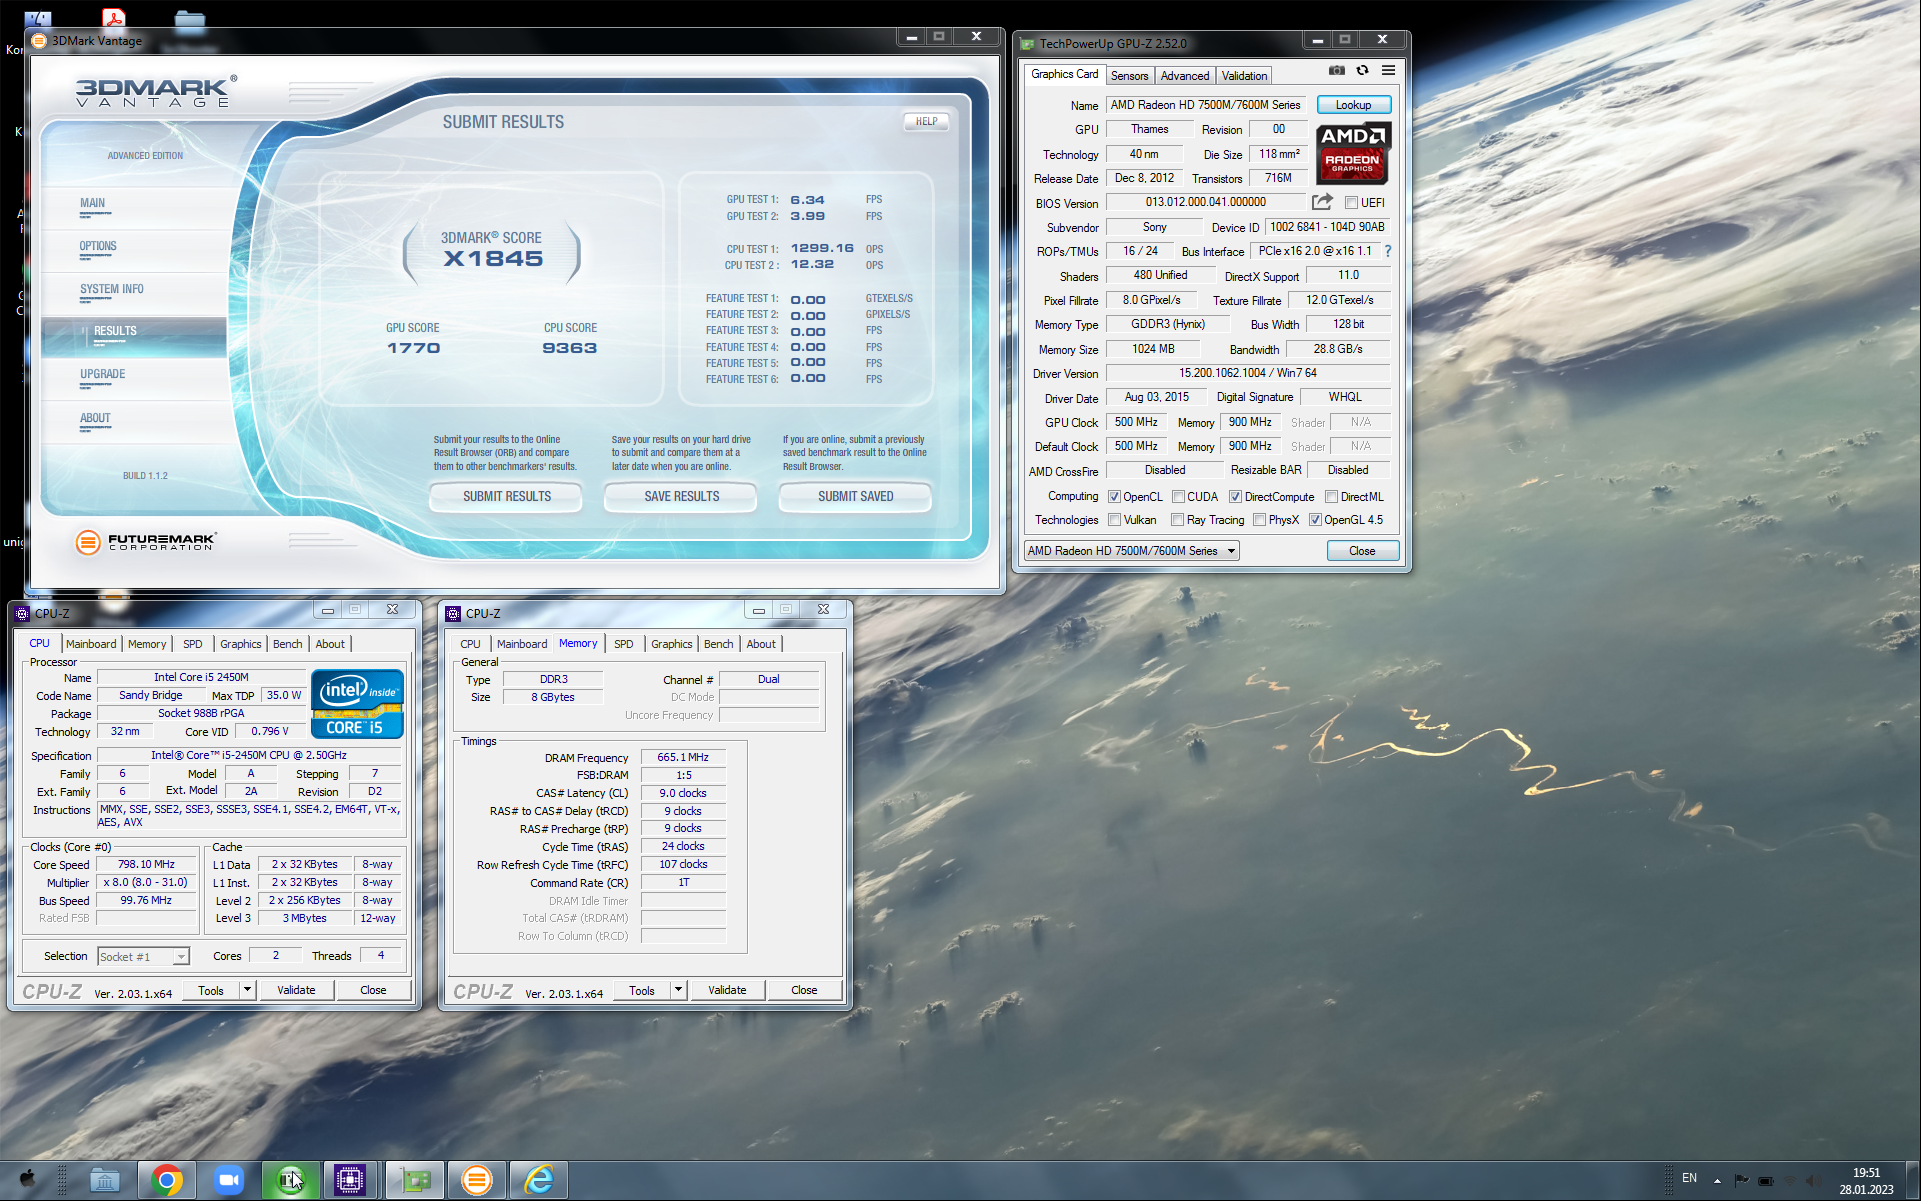The image size is (1921, 1201).
Task: Open the Socket #1 selection dropdown
Action: tap(143, 957)
